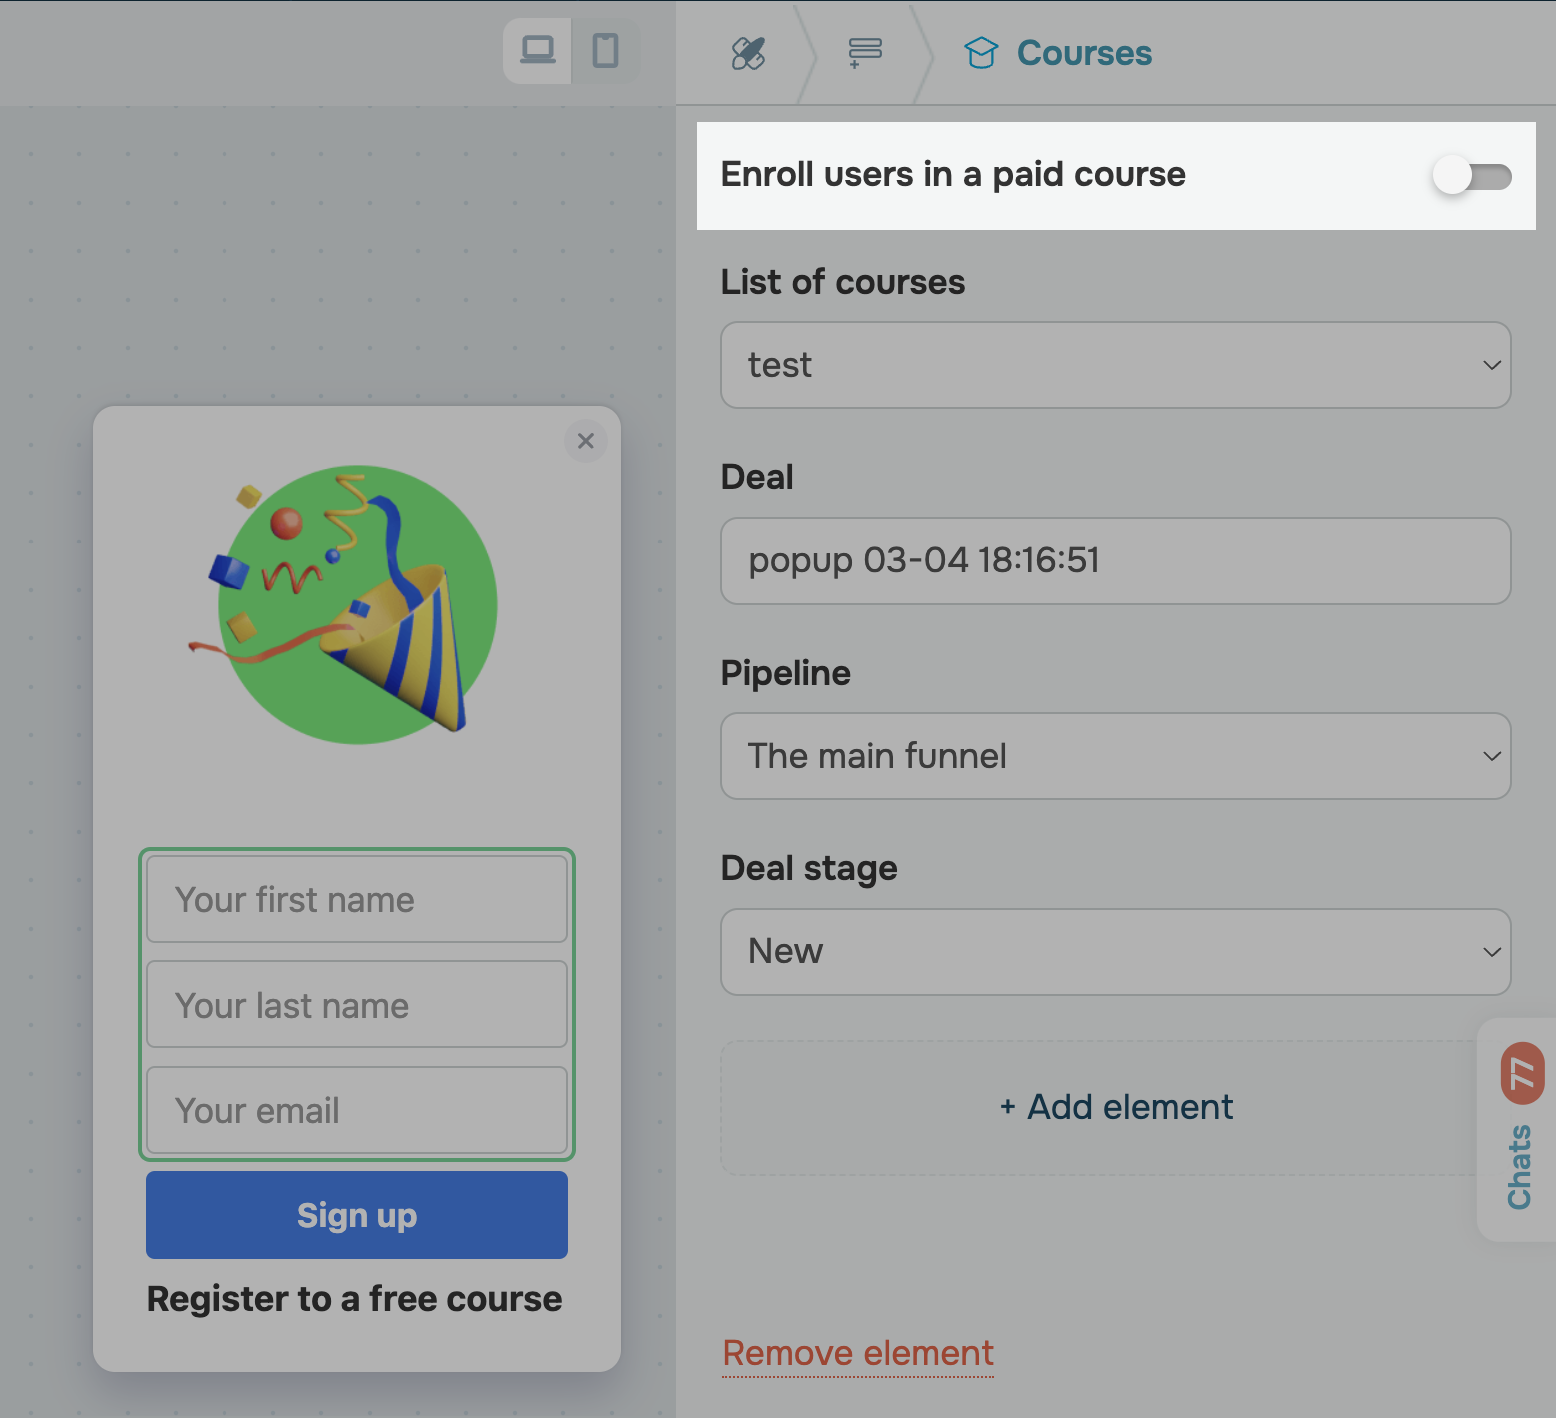Click the Remove element link
The image size is (1556, 1418).
point(857,1353)
